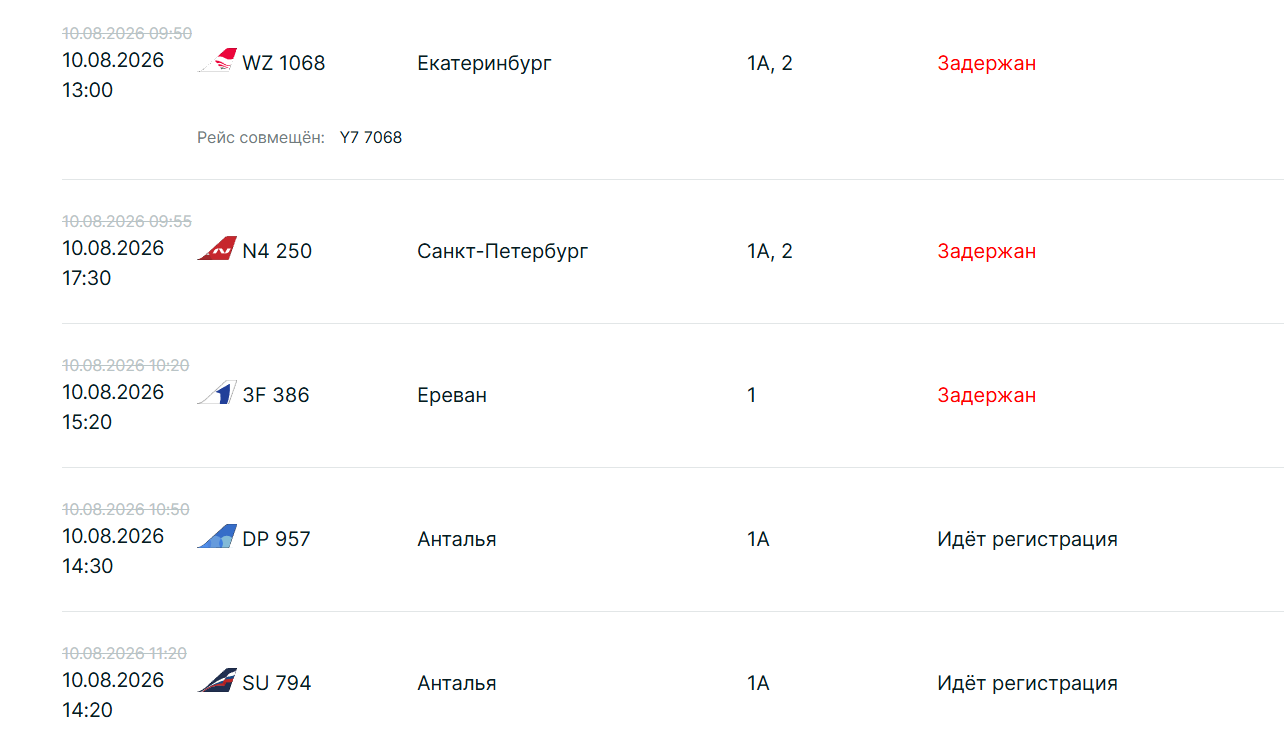Open flight SU 794 details
The height and width of the screenshot is (748, 1284).
277,683
